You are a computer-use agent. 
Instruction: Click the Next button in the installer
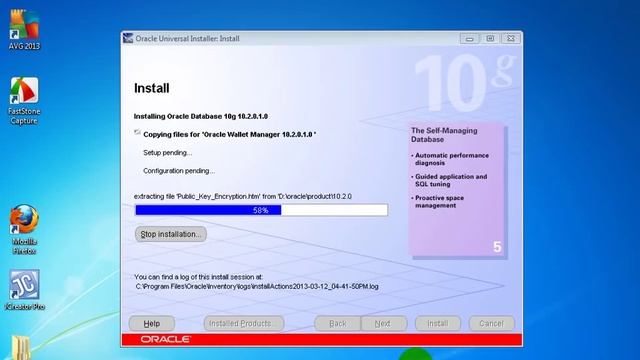pos(384,324)
